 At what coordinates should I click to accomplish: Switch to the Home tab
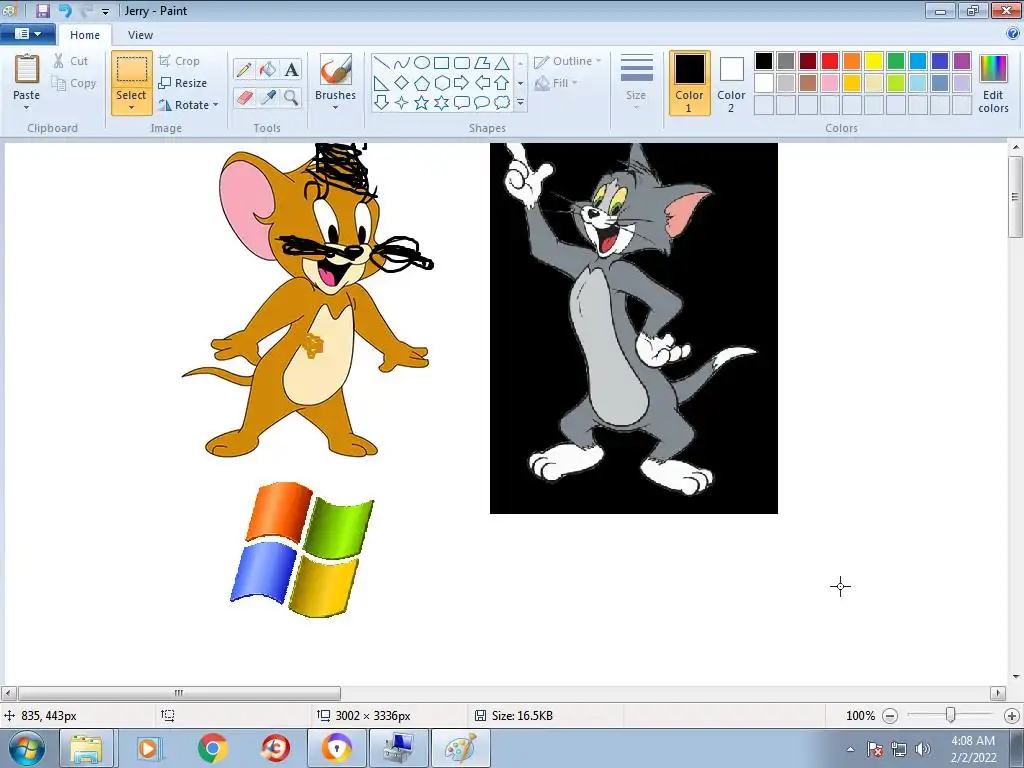(85, 35)
